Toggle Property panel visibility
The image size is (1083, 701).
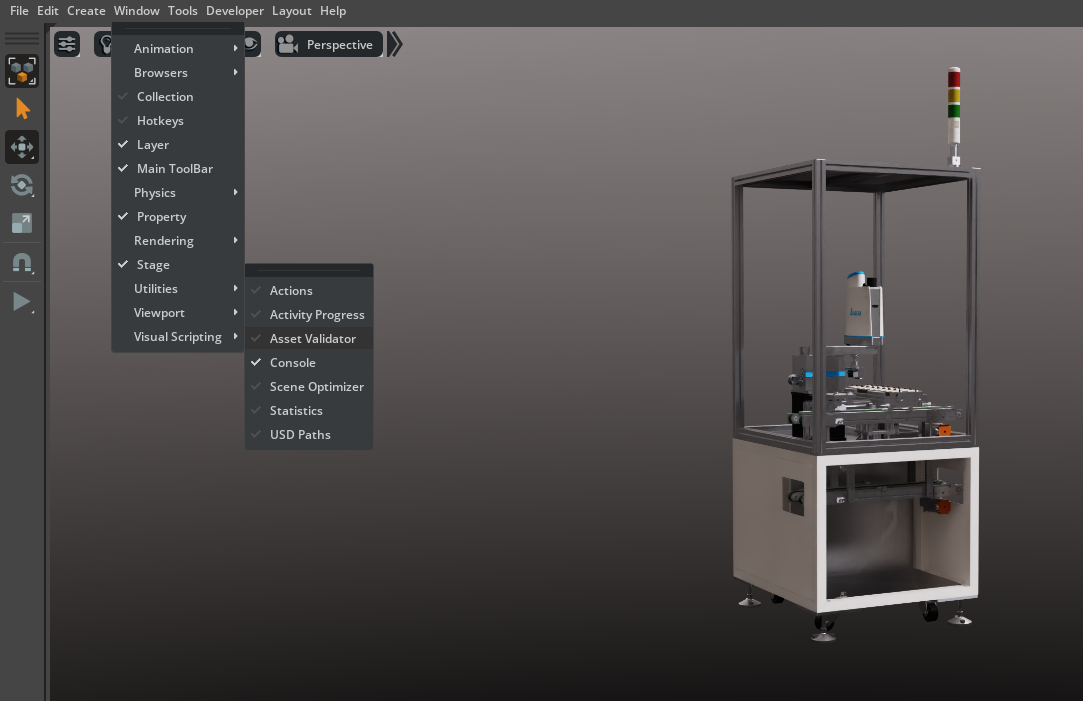[x=161, y=217]
